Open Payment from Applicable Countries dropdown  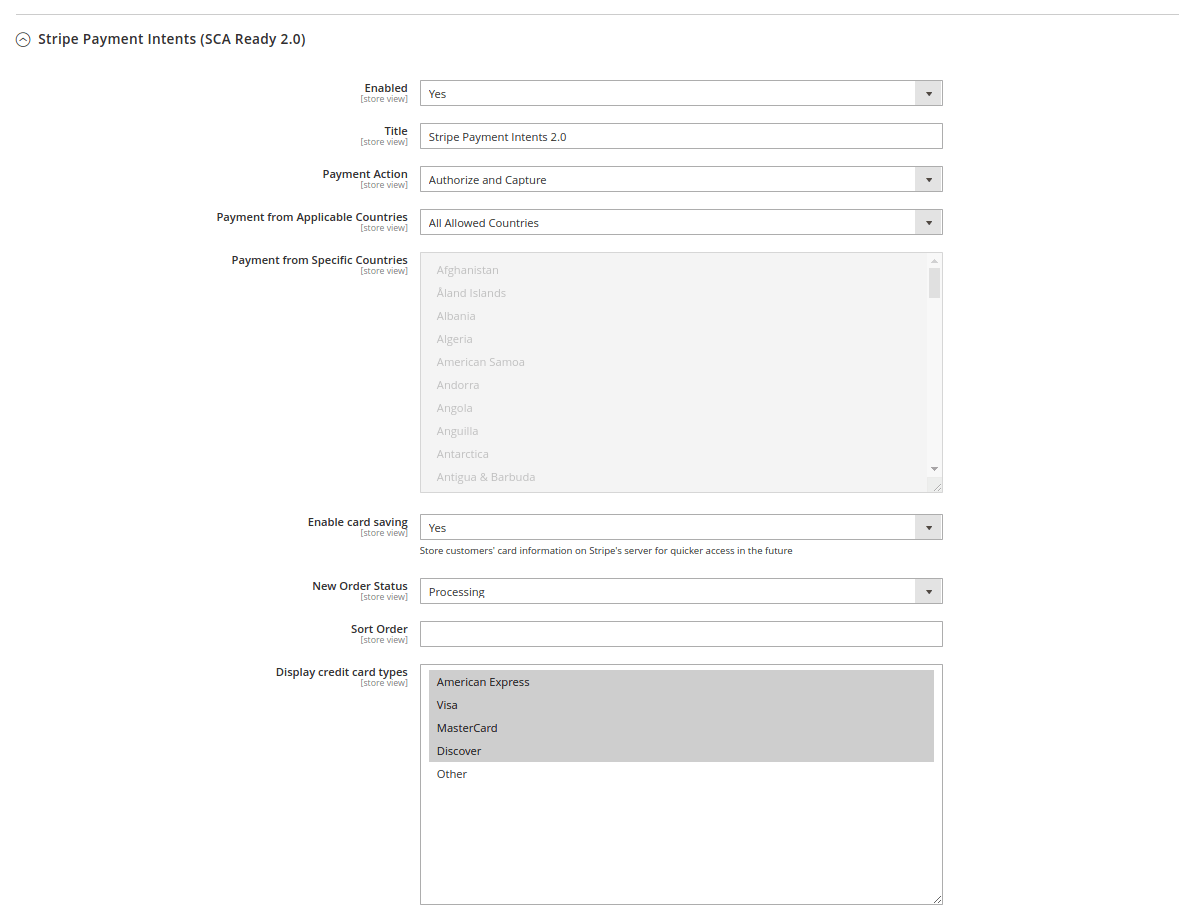pyautogui.click(x=680, y=222)
